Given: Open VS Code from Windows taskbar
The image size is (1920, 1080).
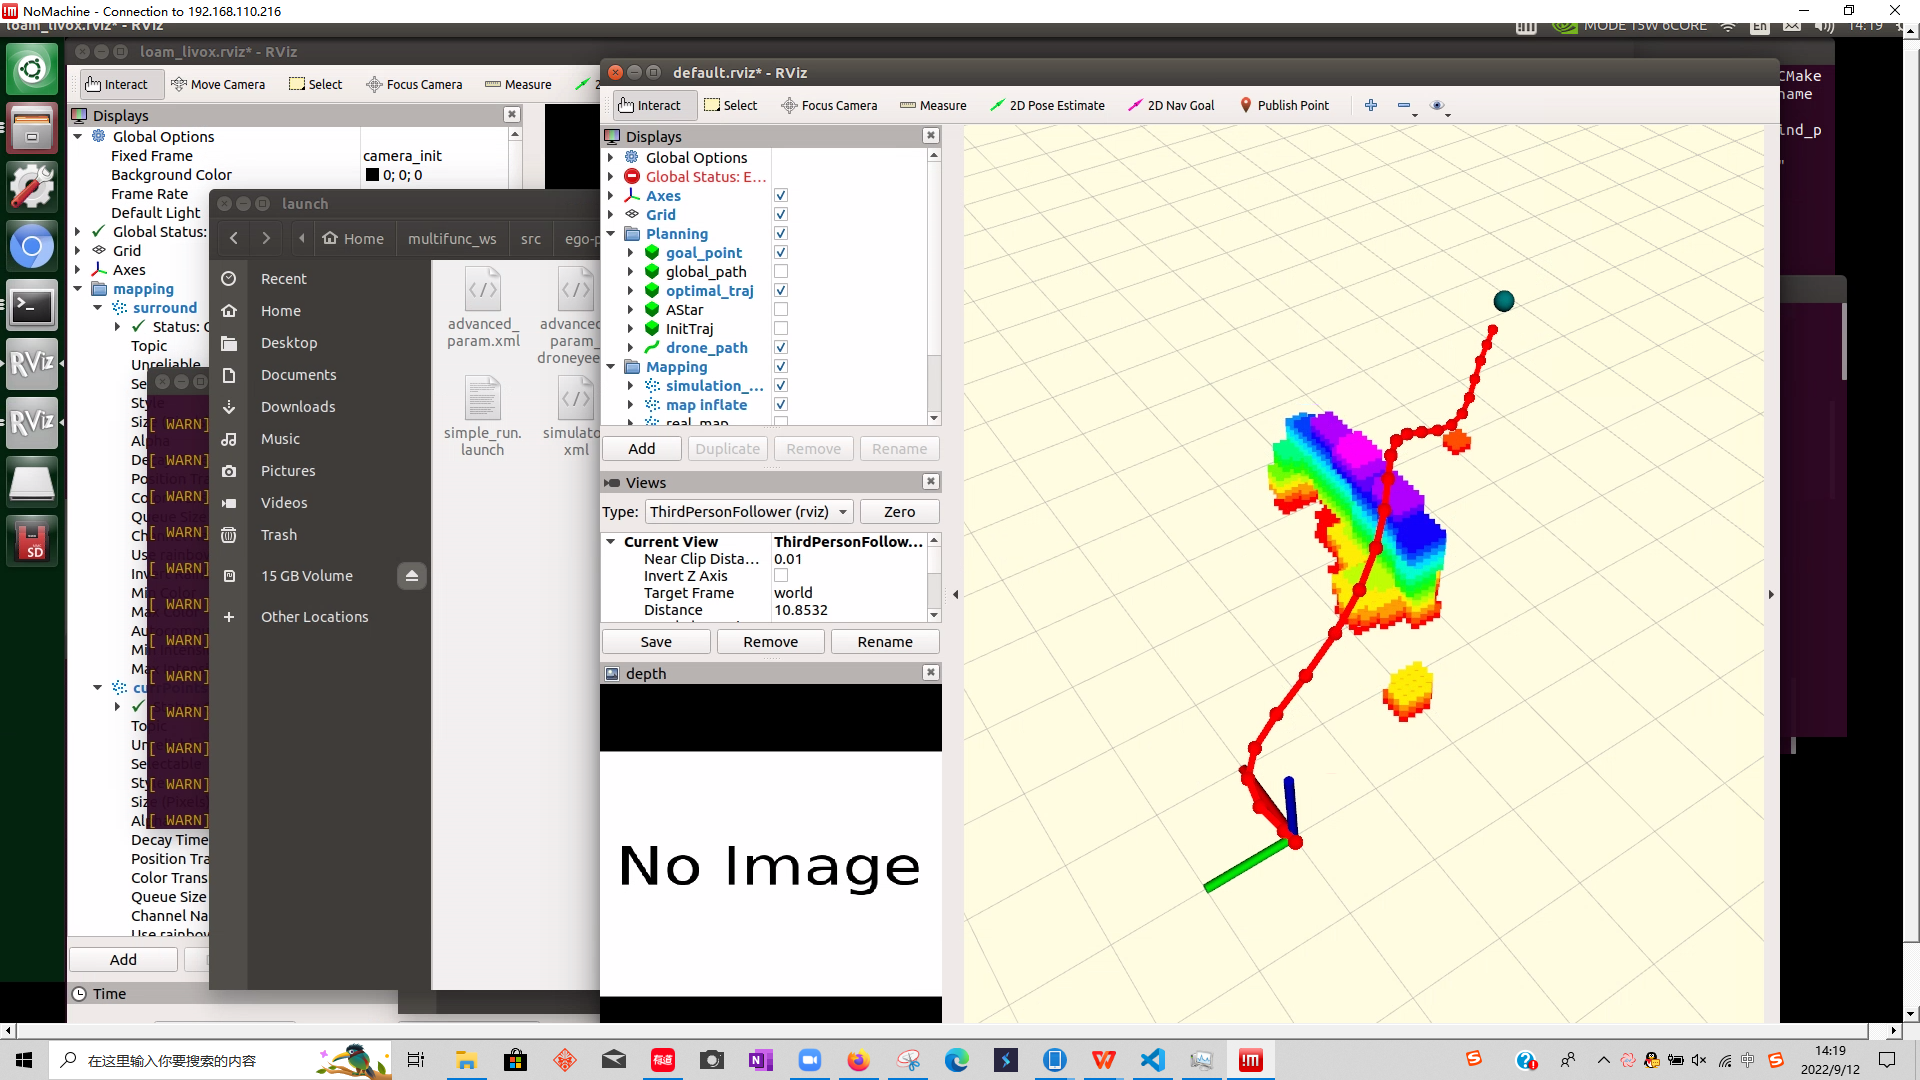Looking at the screenshot, I should [x=1153, y=1060].
